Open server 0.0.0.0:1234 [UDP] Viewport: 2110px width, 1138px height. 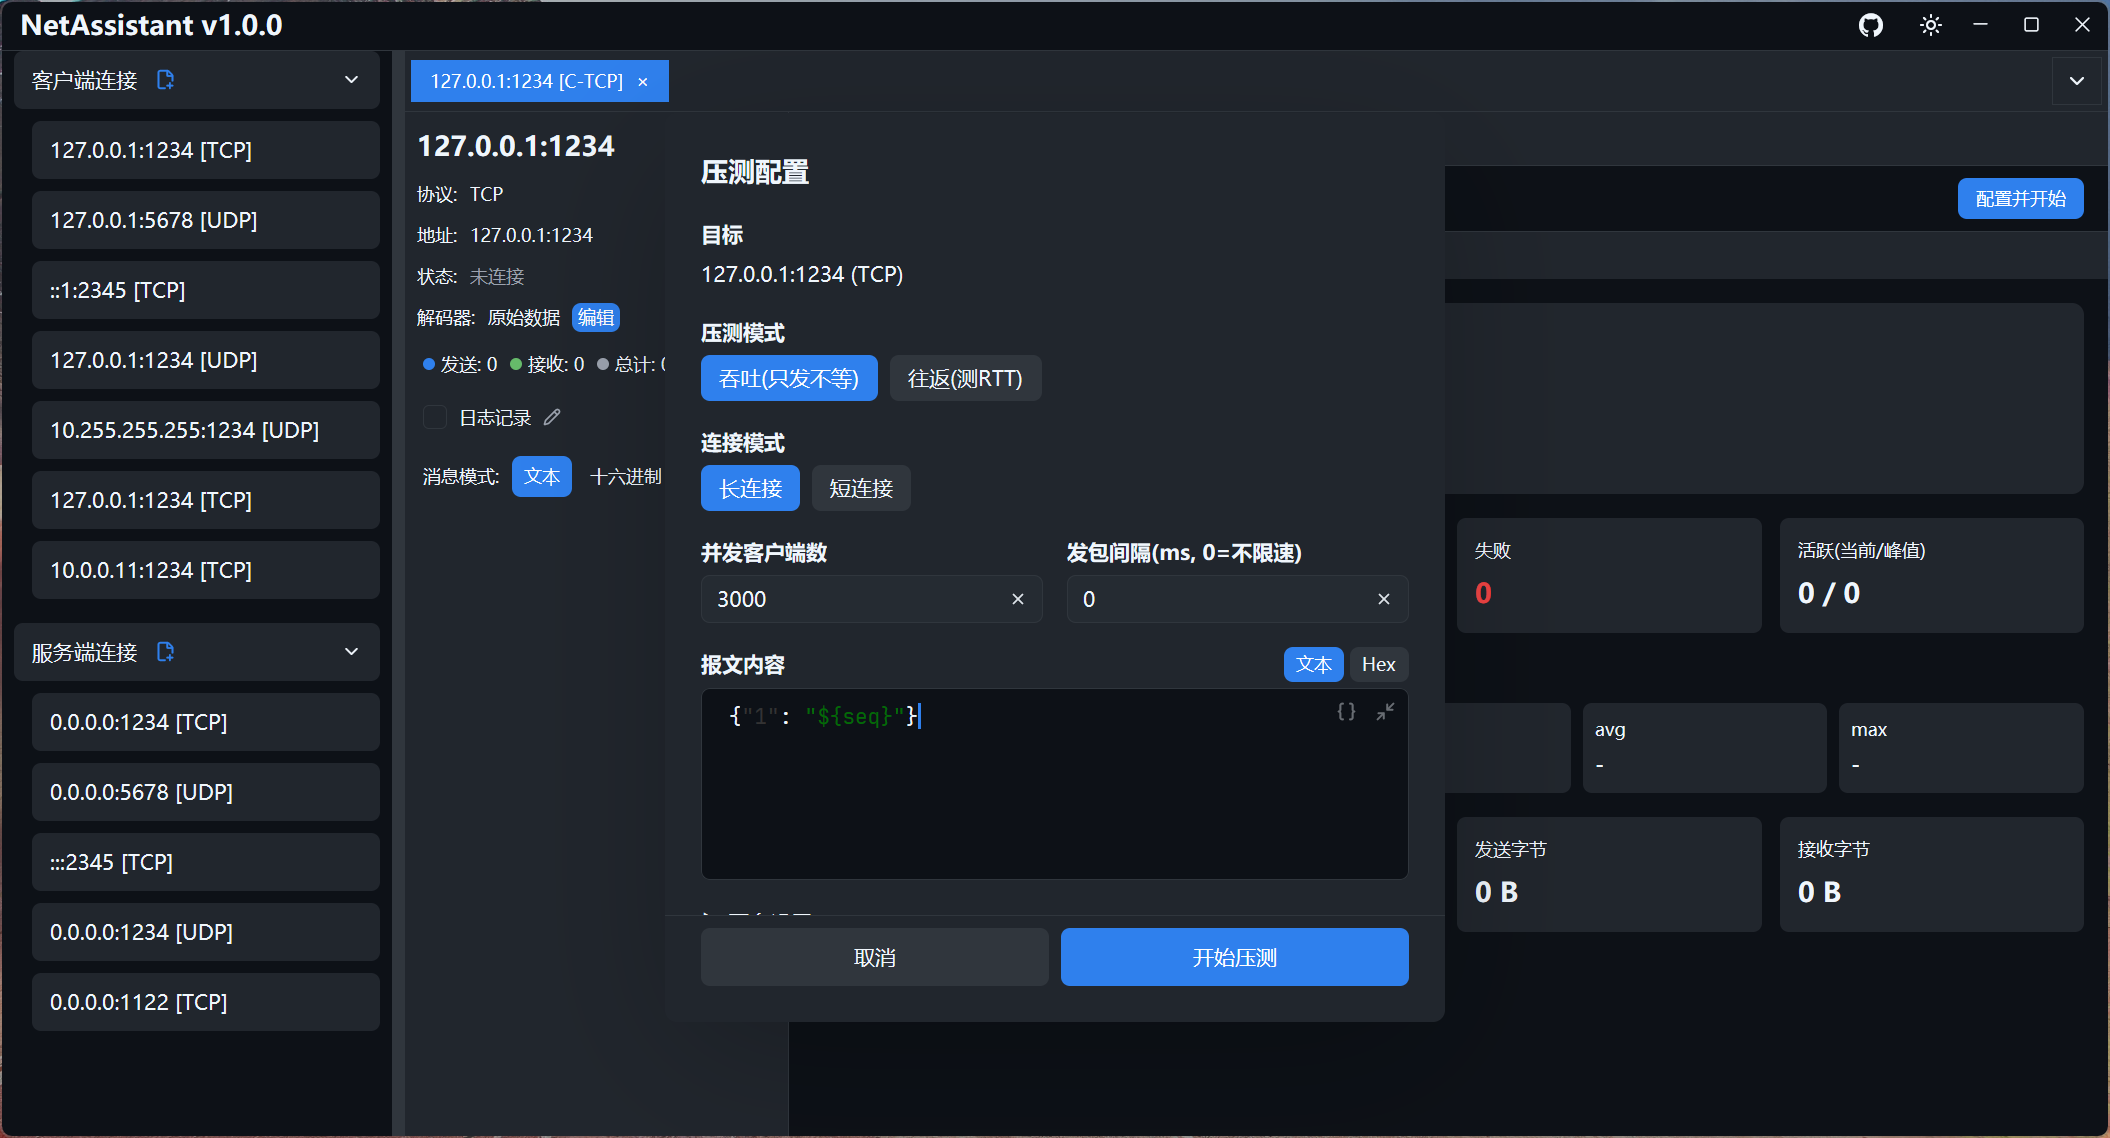tap(206, 932)
